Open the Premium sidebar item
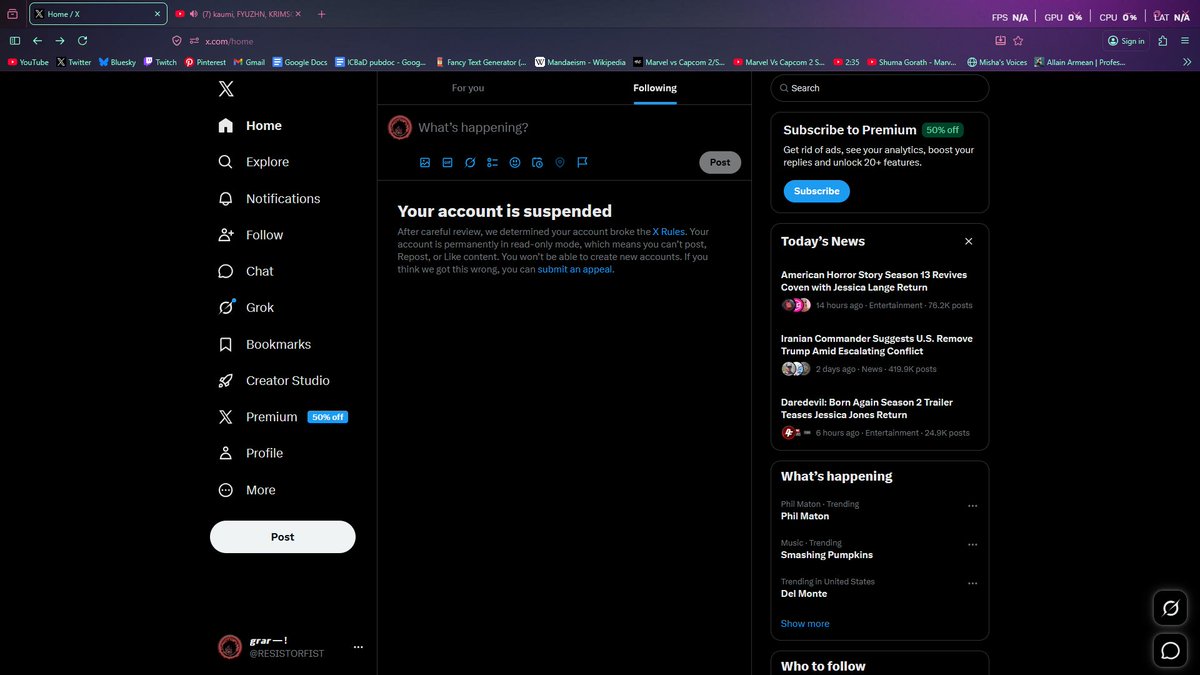 [283, 417]
